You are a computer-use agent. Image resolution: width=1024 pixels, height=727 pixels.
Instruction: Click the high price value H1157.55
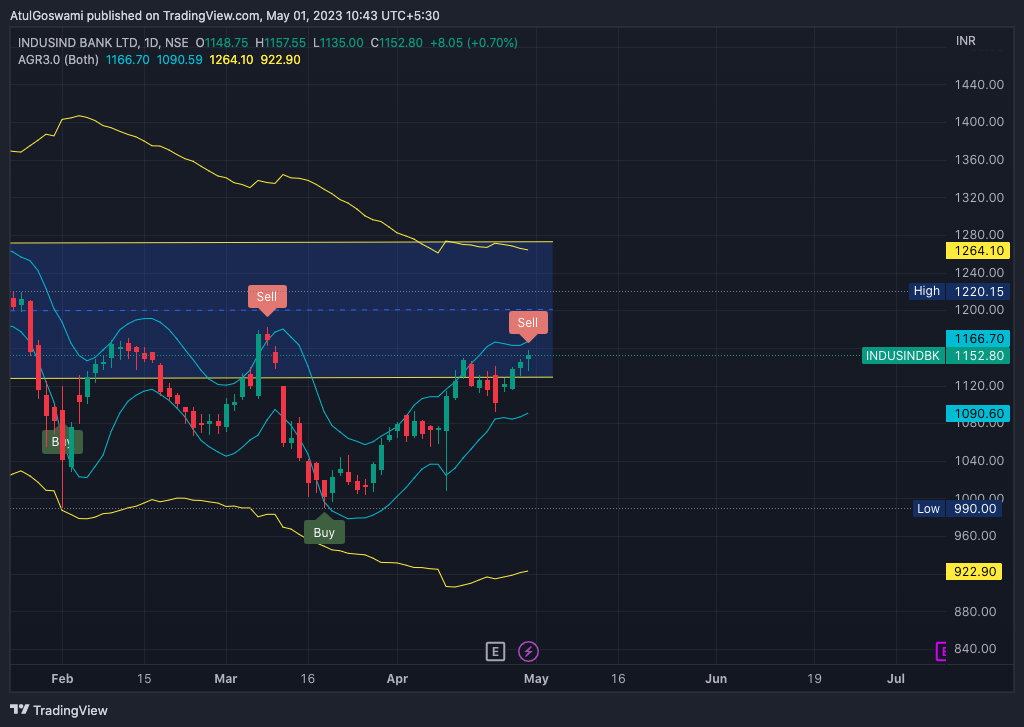[x=280, y=42]
